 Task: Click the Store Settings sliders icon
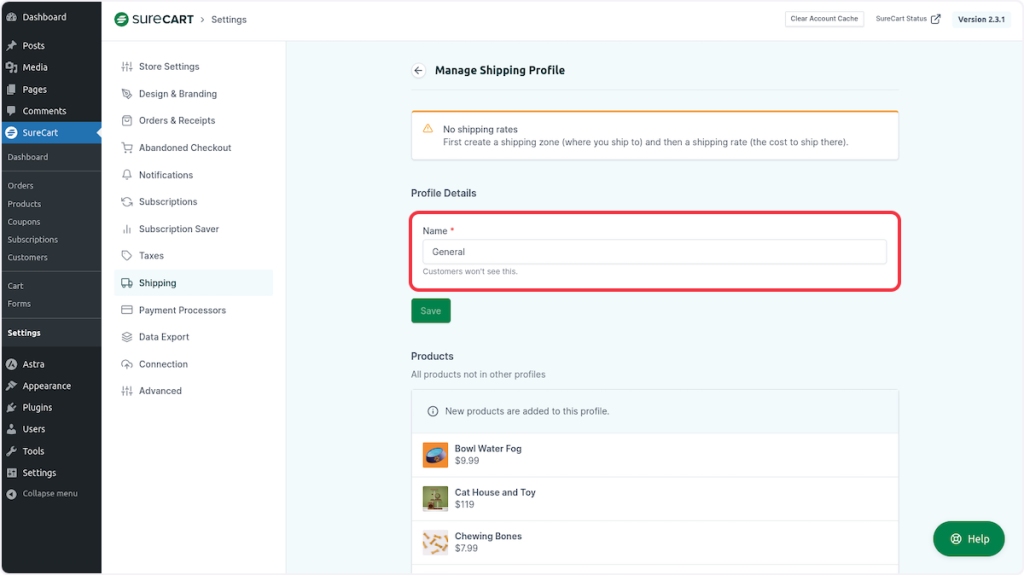tap(127, 67)
